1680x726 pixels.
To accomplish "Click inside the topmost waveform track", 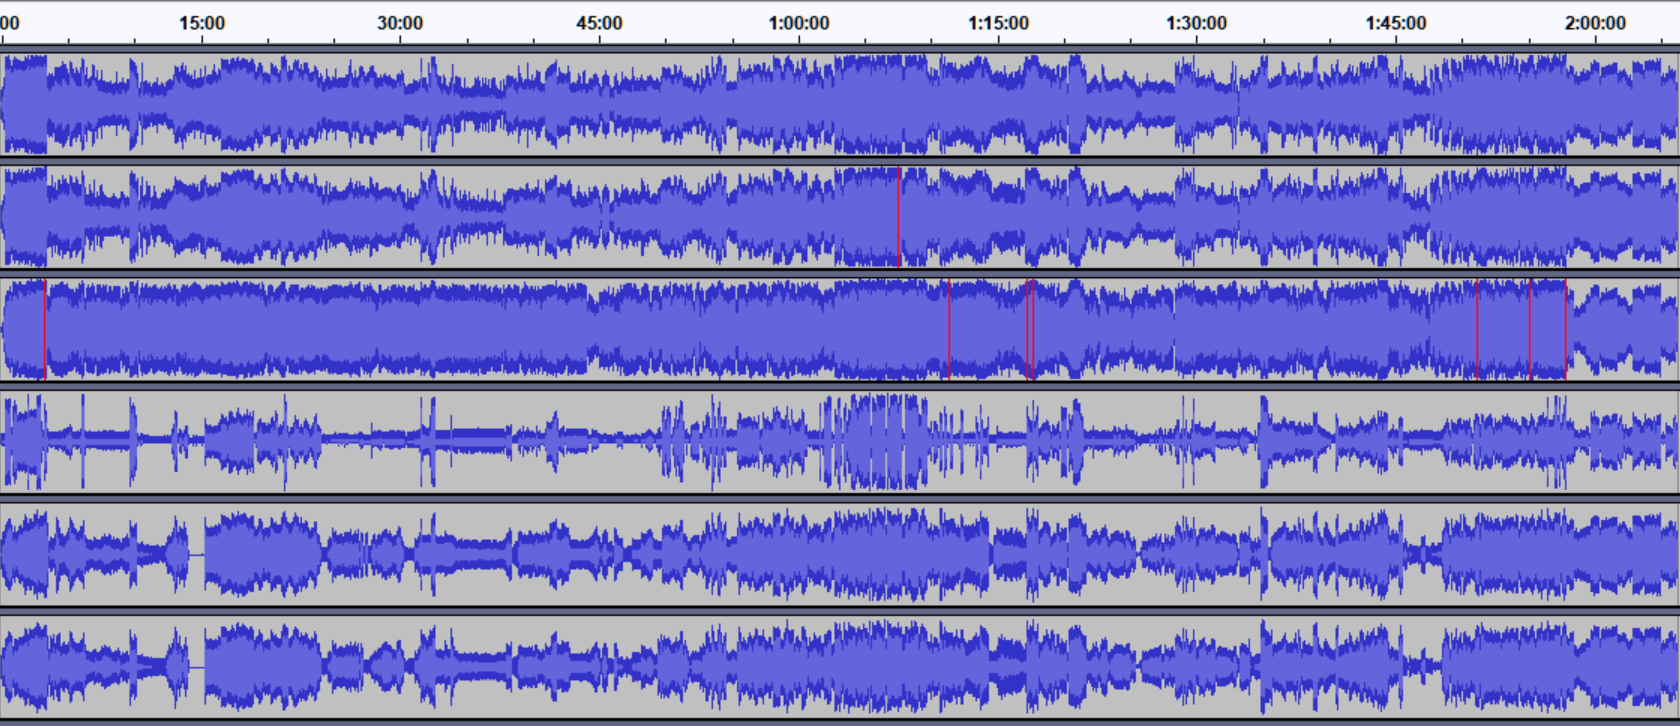I will (x=840, y=104).
